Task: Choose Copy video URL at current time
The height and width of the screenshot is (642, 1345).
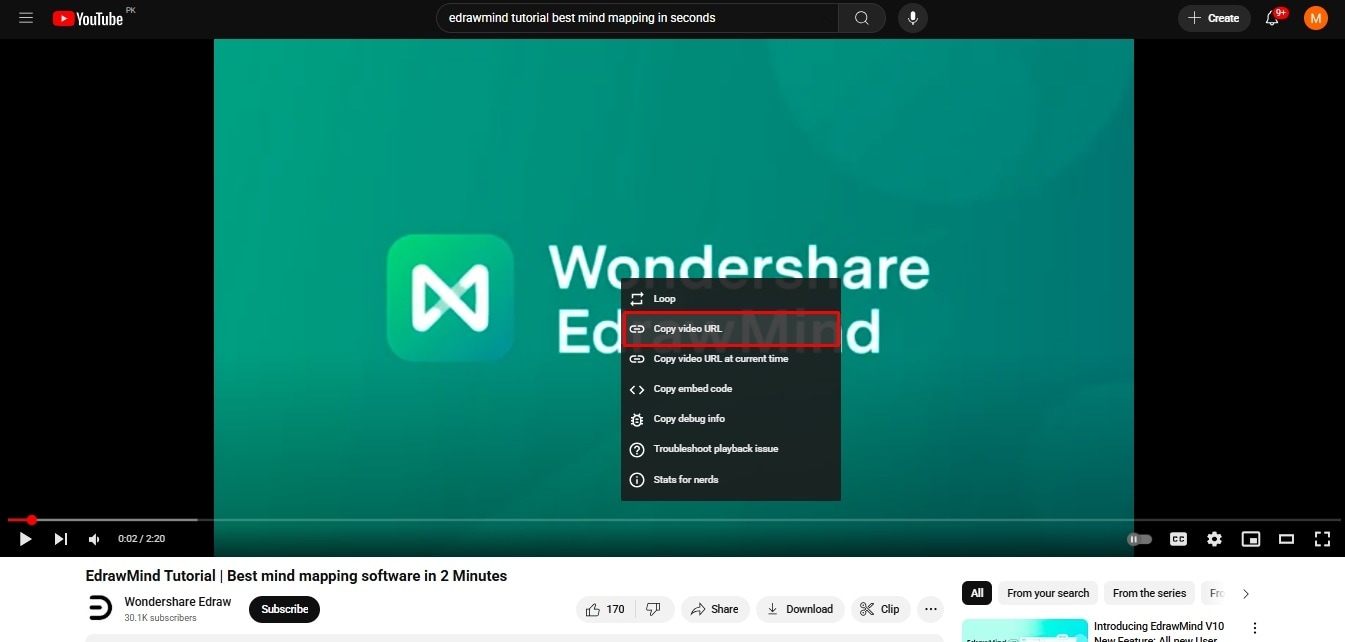Action: tap(731, 359)
